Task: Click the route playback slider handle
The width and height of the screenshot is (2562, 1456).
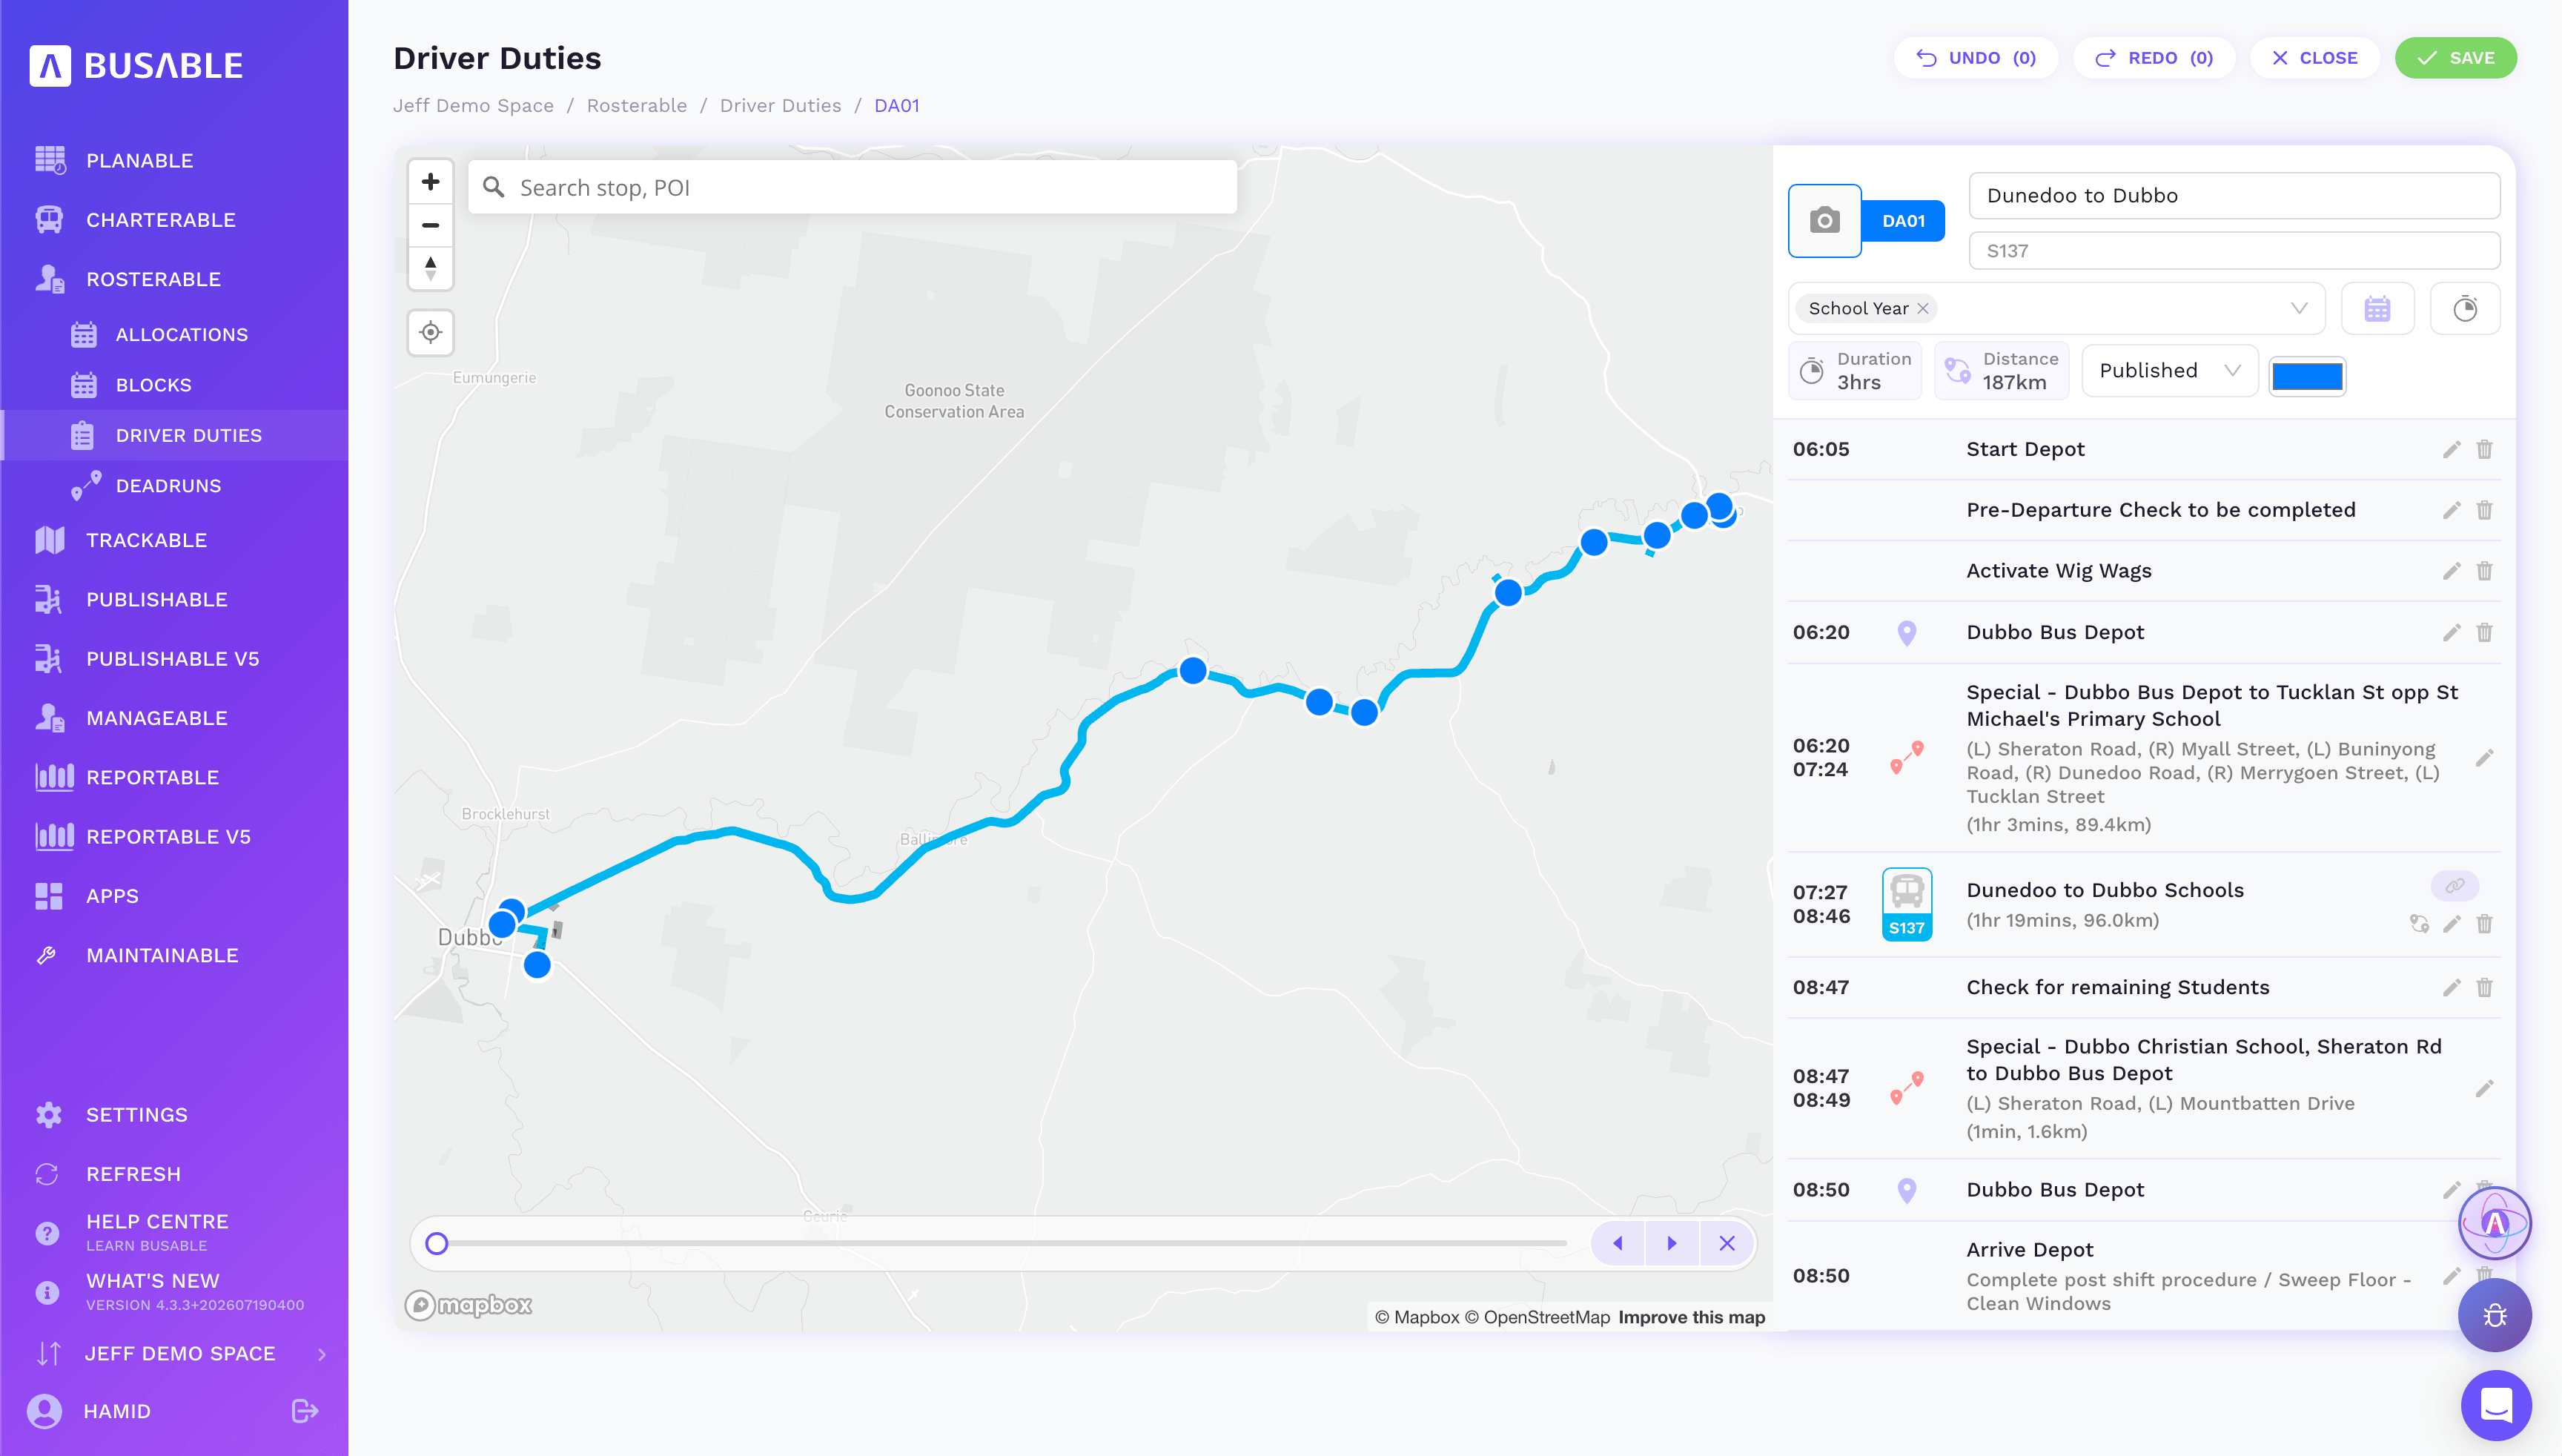Action: point(436,1243)
